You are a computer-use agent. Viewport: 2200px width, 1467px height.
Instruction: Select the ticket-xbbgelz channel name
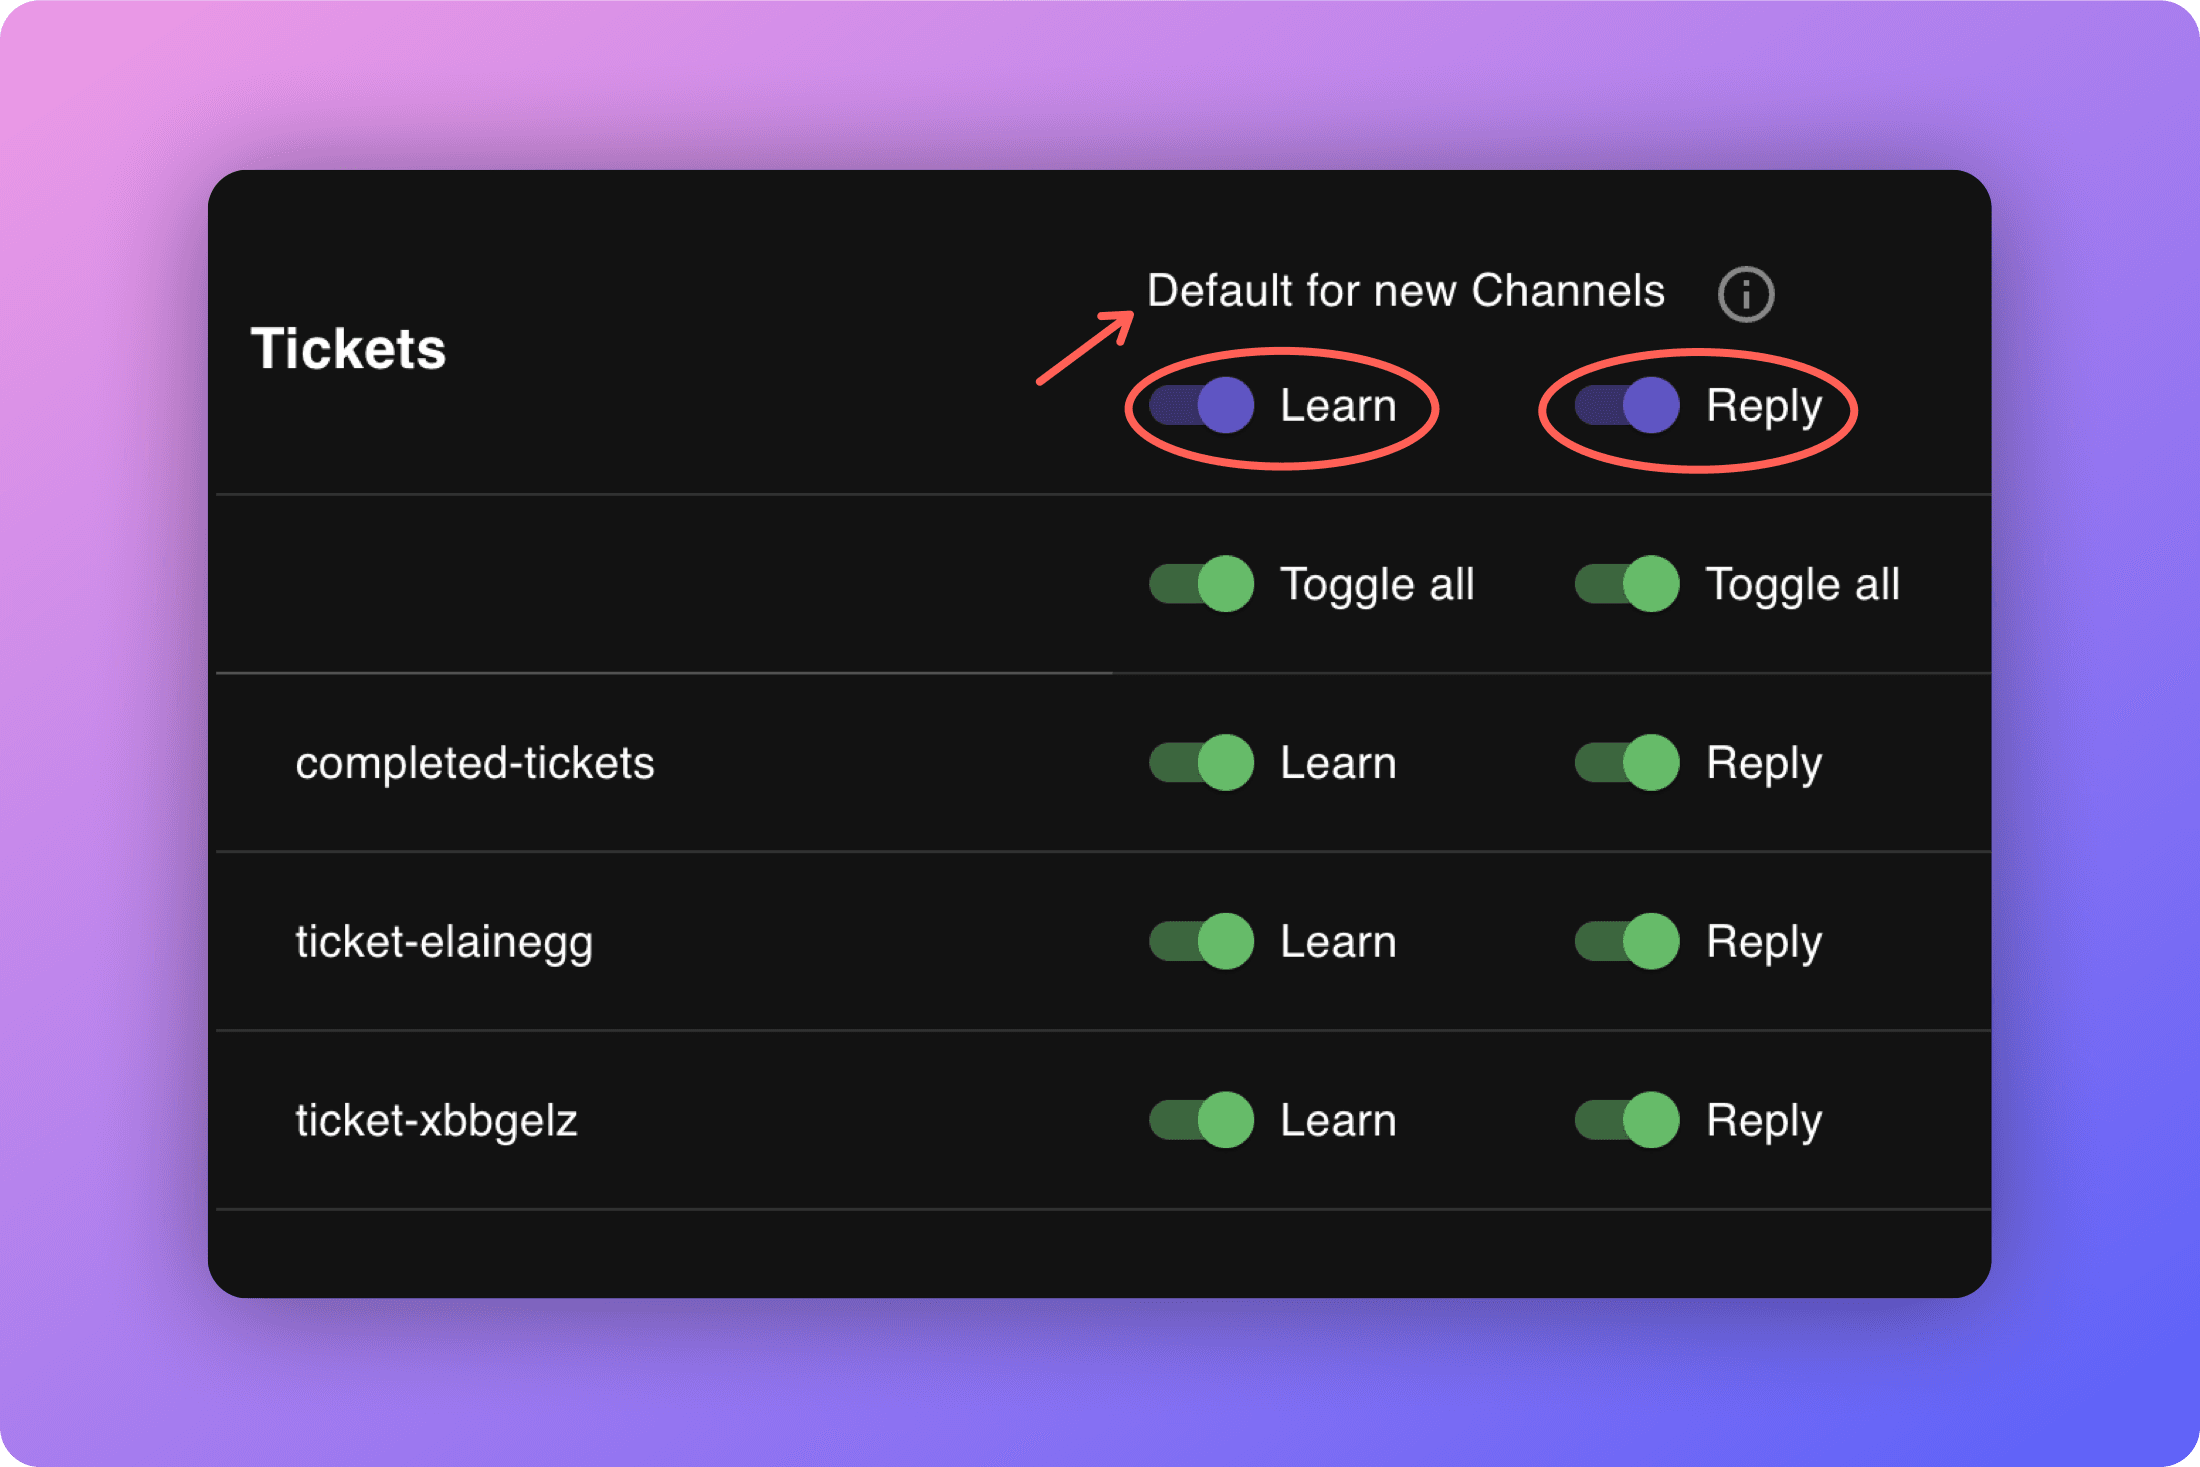coord(436,1120)
